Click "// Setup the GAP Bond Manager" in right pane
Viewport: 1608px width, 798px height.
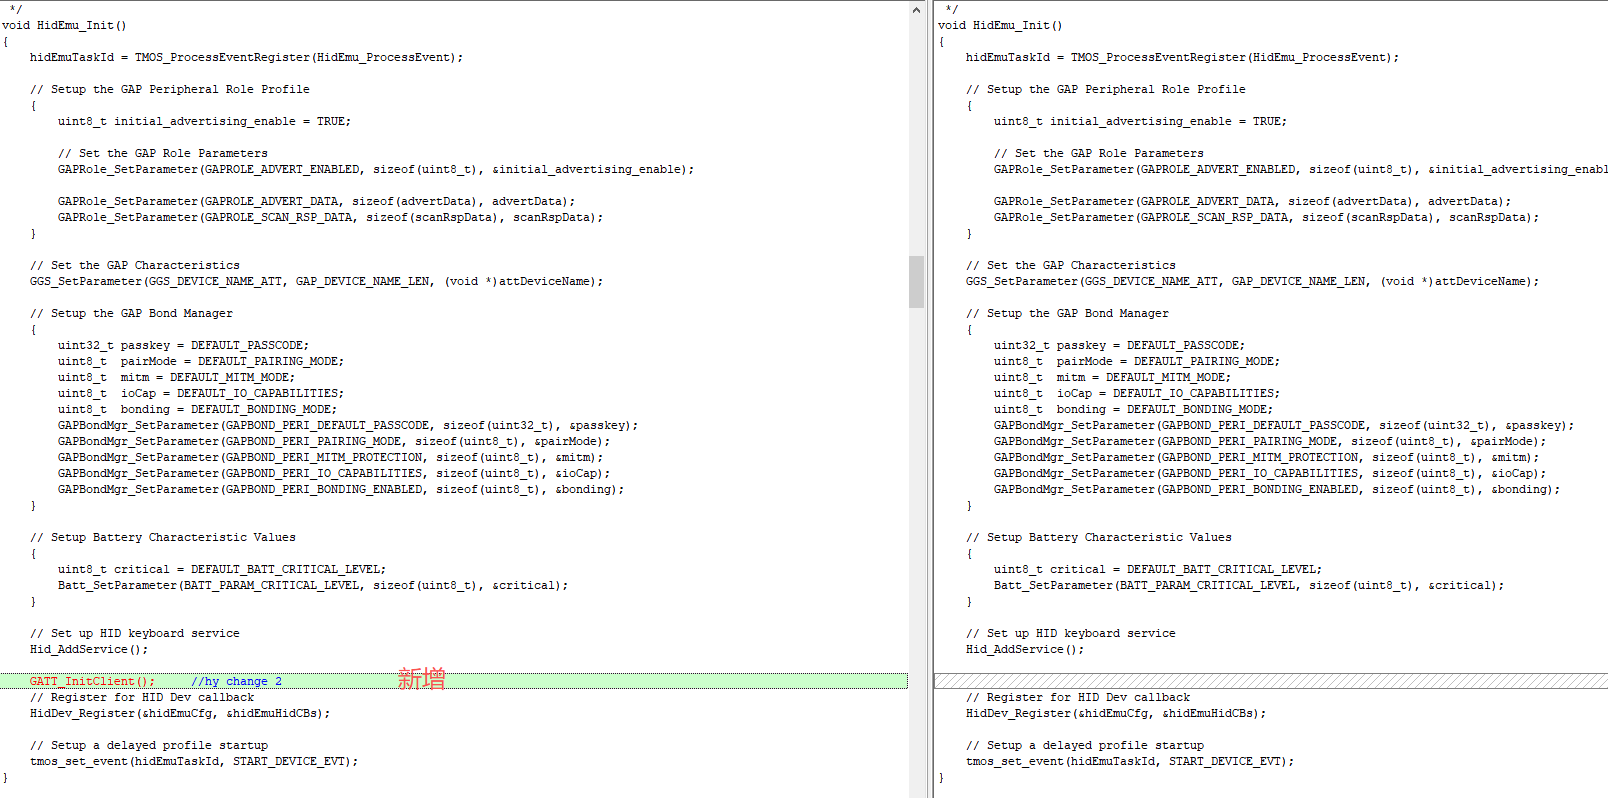point(1067,313)
